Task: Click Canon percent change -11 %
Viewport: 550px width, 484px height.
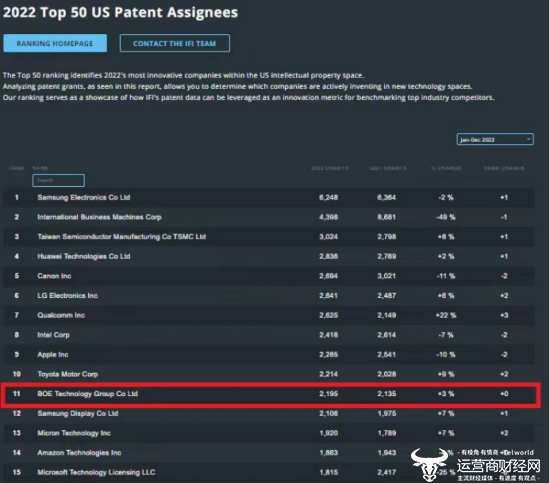Action: [446, 276]
